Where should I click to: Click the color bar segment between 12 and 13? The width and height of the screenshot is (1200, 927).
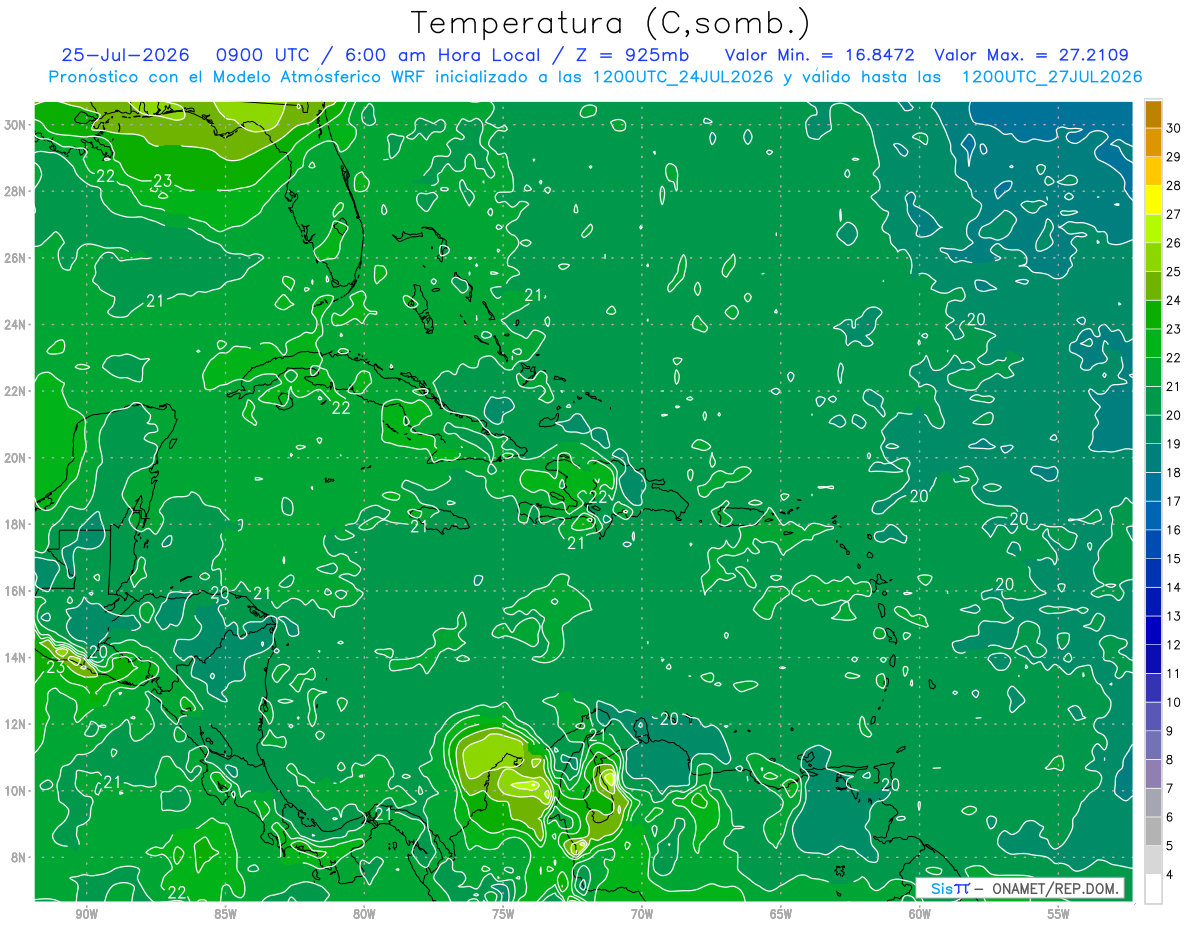tap(1153, 630)
